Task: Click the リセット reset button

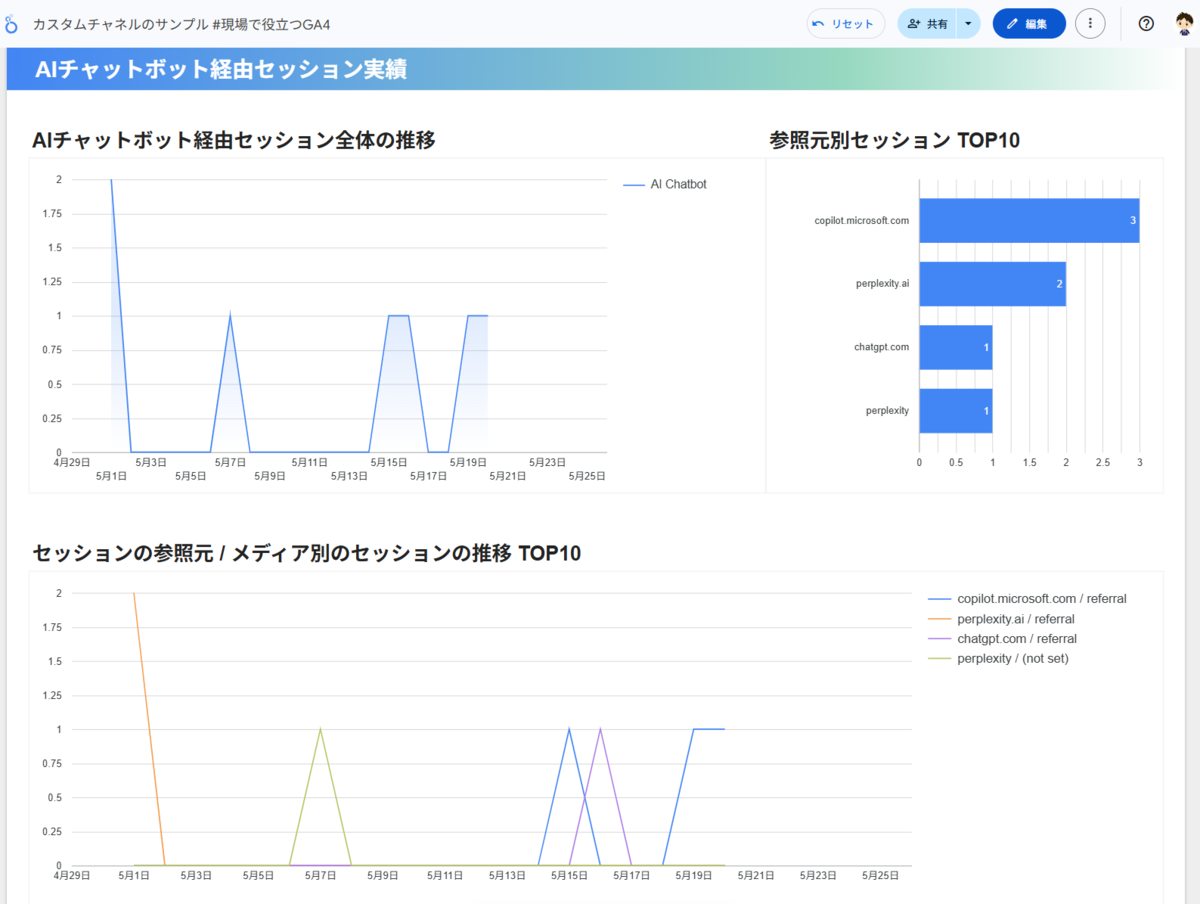Action: pyautogui.click(x=846, y=24)
